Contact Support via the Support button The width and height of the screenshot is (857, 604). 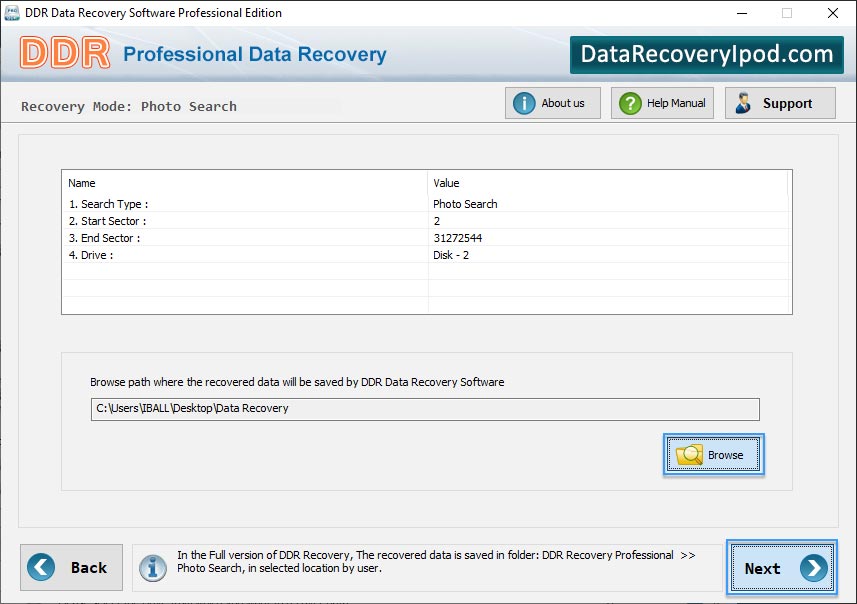780,103
